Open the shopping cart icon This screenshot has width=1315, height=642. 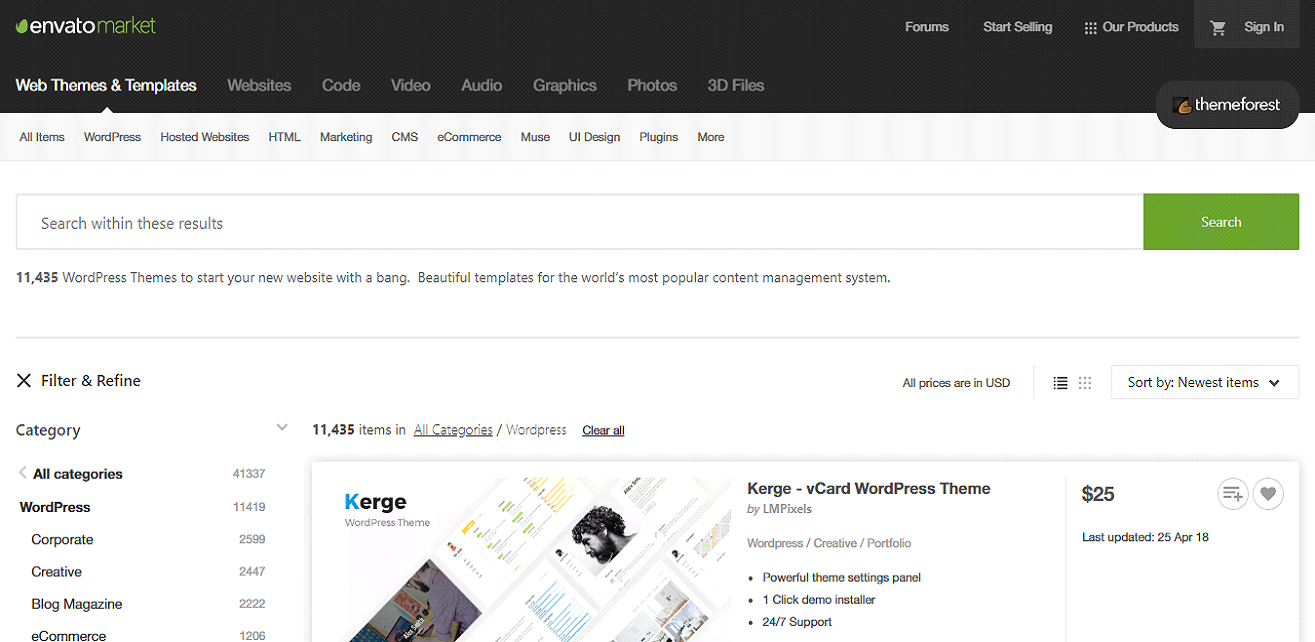point(1218,28)
